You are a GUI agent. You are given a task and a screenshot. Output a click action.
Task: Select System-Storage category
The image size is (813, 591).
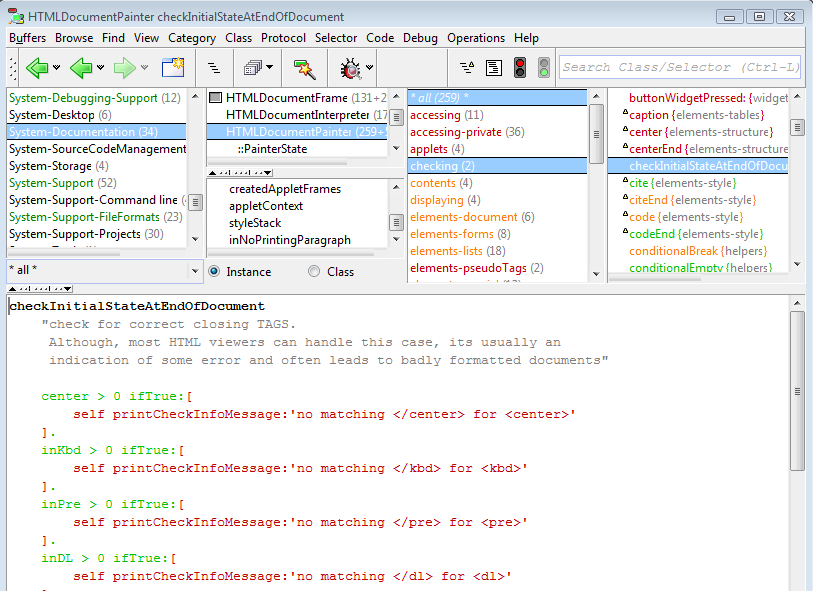(x=96, y=166)
